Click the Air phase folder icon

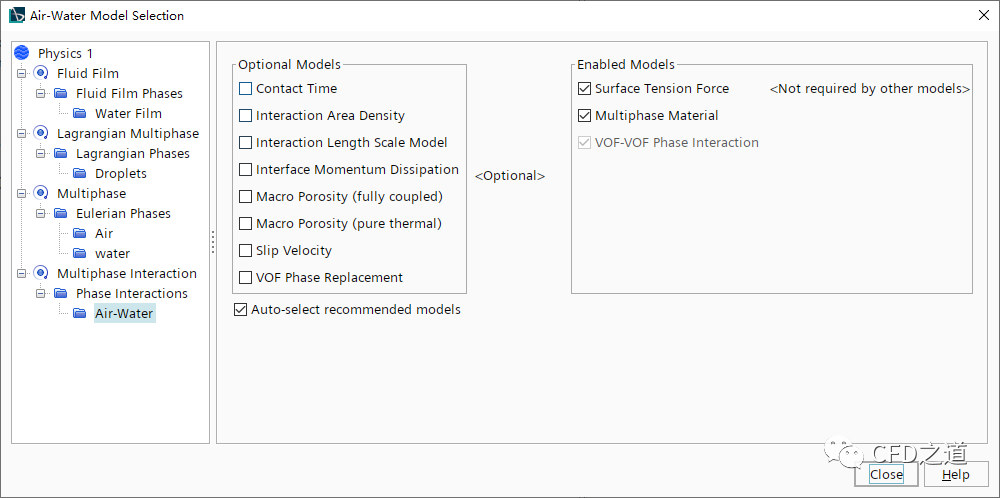[x=80, y=233]
